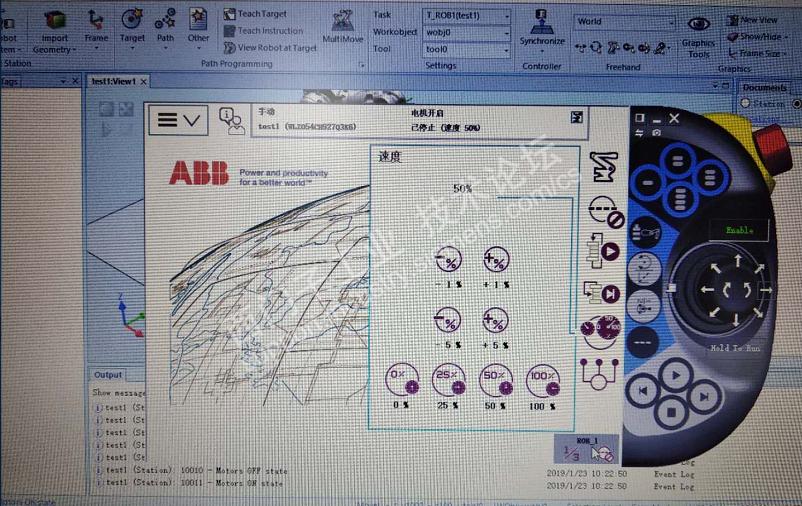Click the pendant camera screenshot icon
Image resolution: width=802 pixels, height=506 pixels.
(x=656, y=133)
